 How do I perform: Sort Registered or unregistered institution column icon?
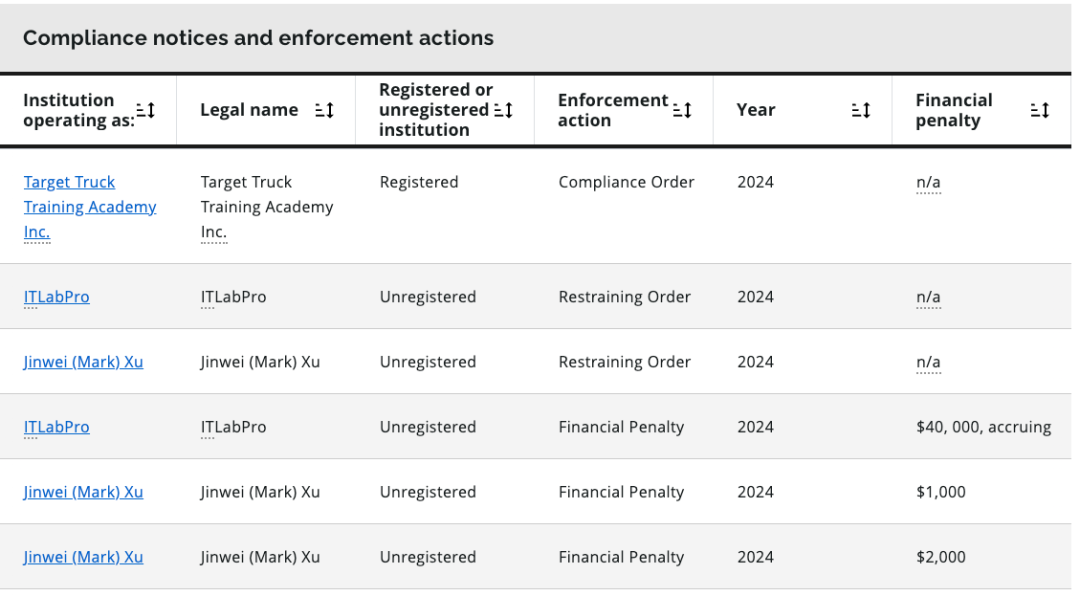[503, 110]
